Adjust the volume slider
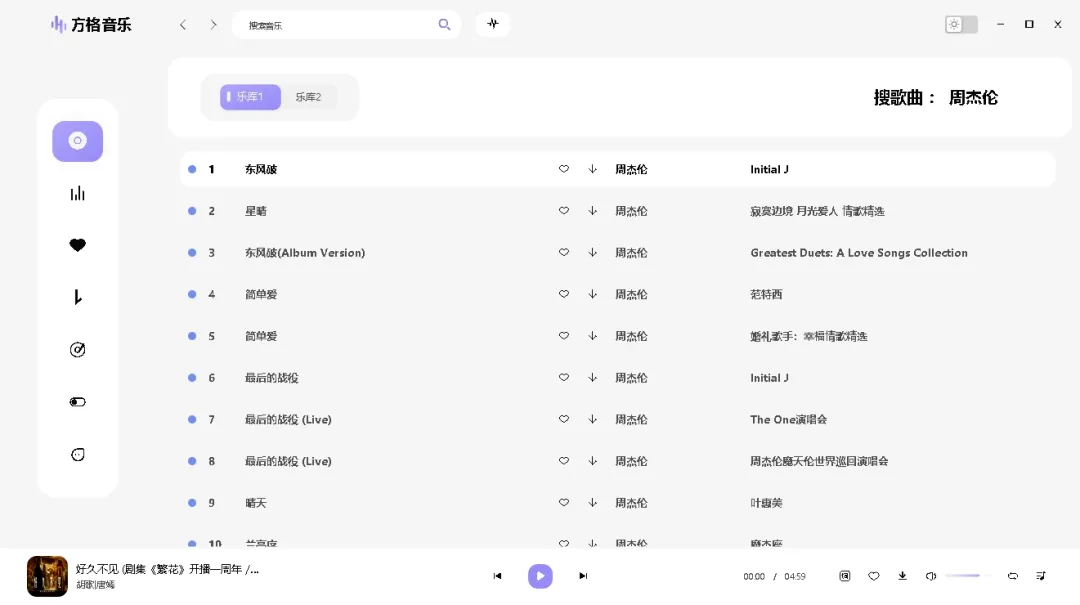This screenshot has height=605, width=1080. [967, 576]
